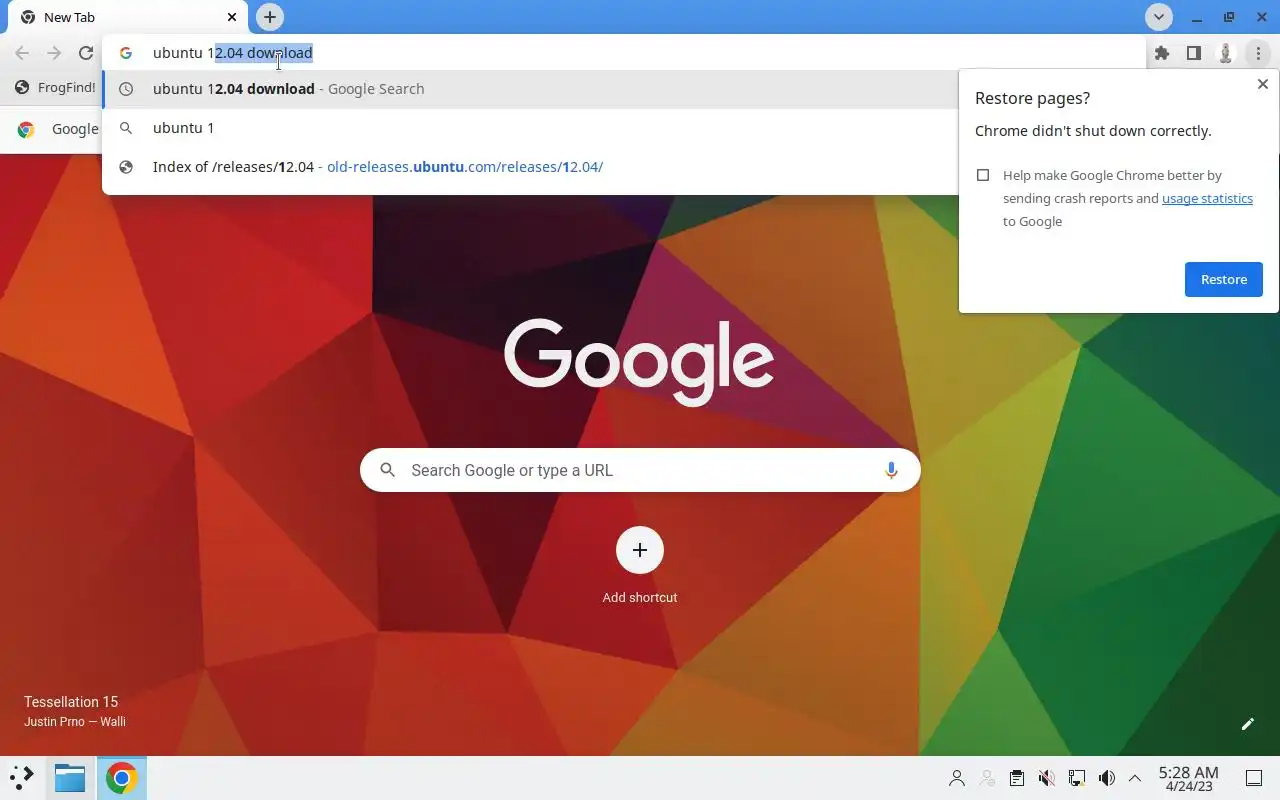Open the application launcher in the taskbar

(x=22, y=778)
